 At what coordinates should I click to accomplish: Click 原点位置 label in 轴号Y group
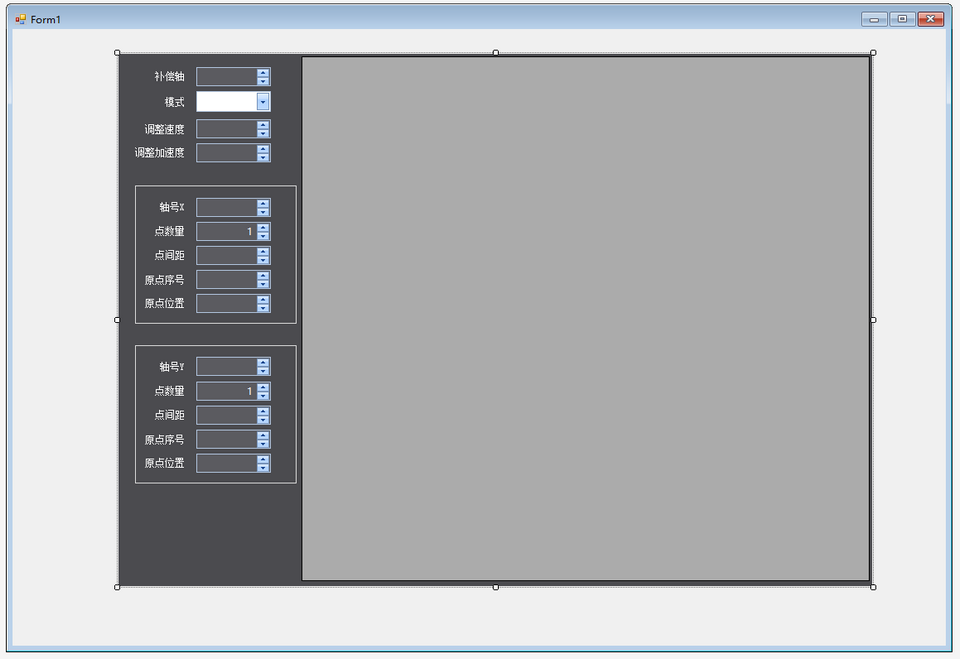click(x=164, y=463)
